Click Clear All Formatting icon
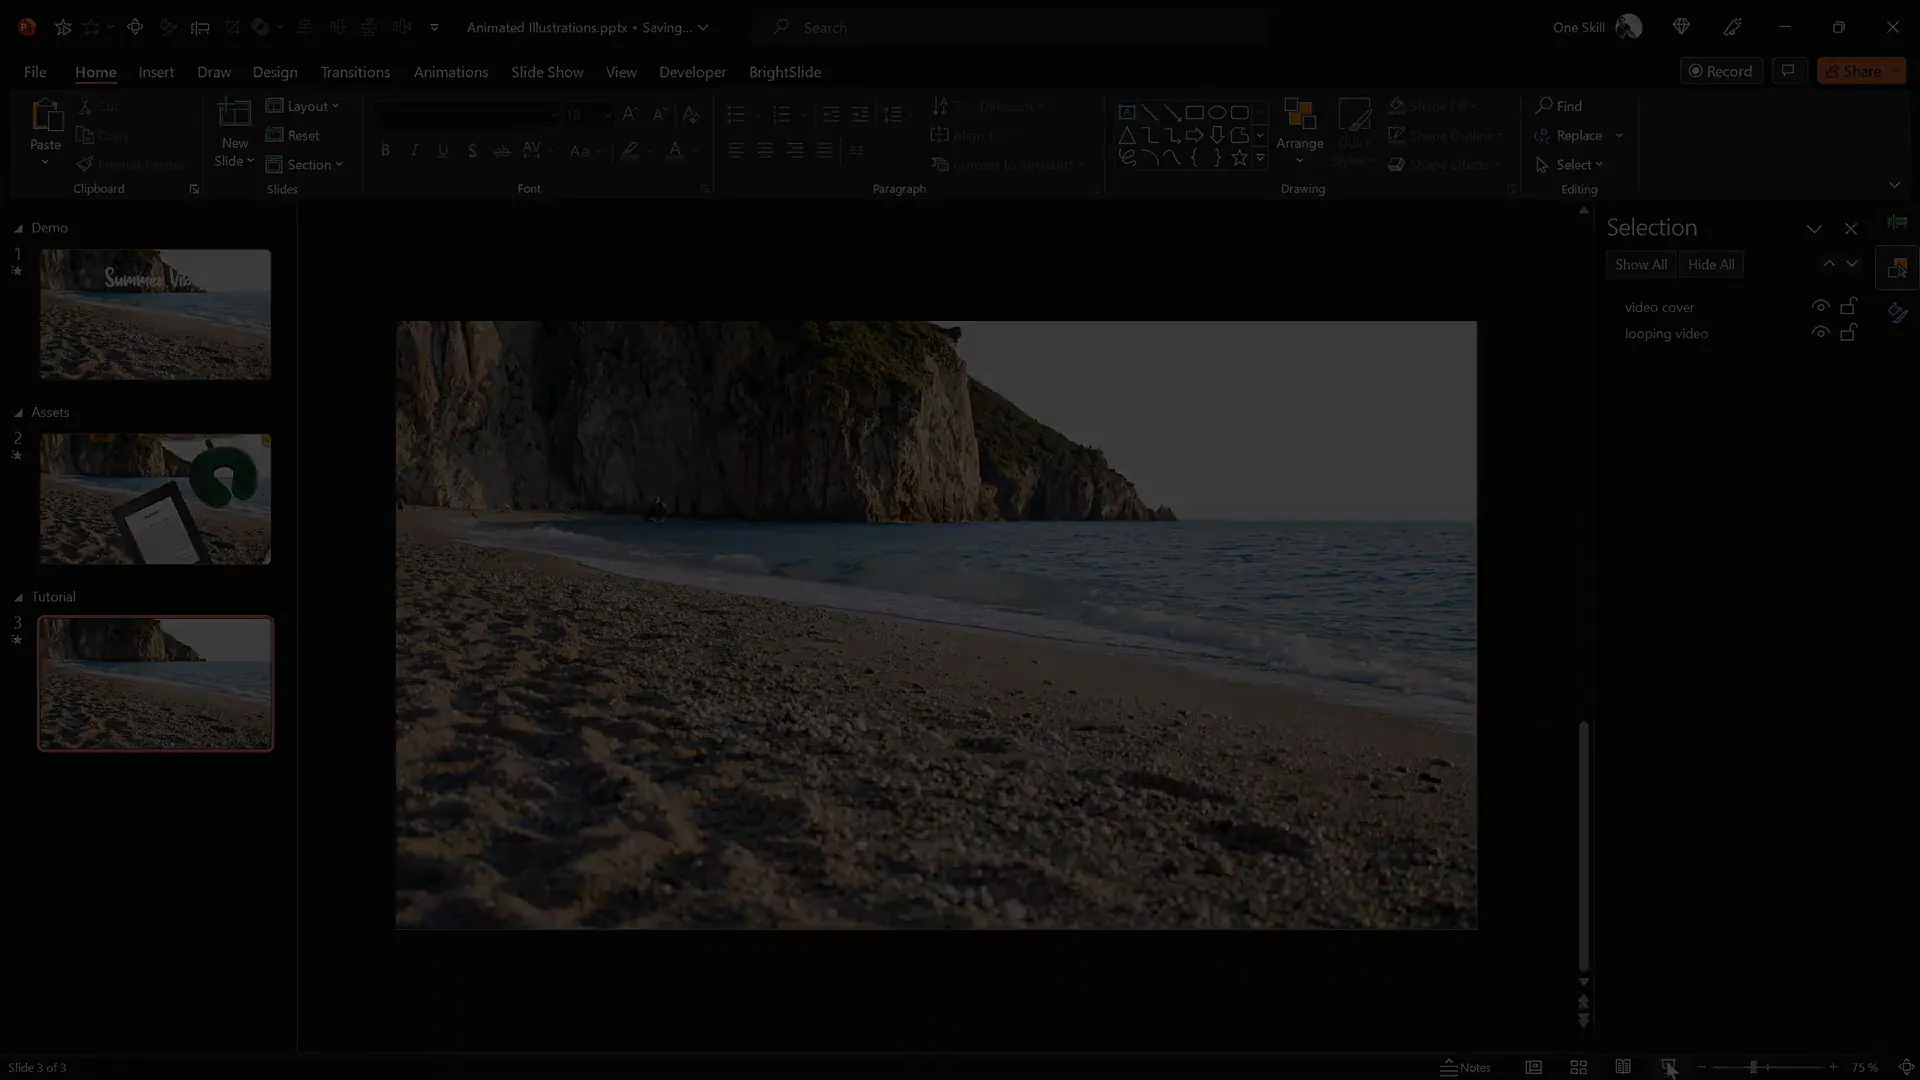Screen dimensions: 1920x1080 [x=691, y=114]
